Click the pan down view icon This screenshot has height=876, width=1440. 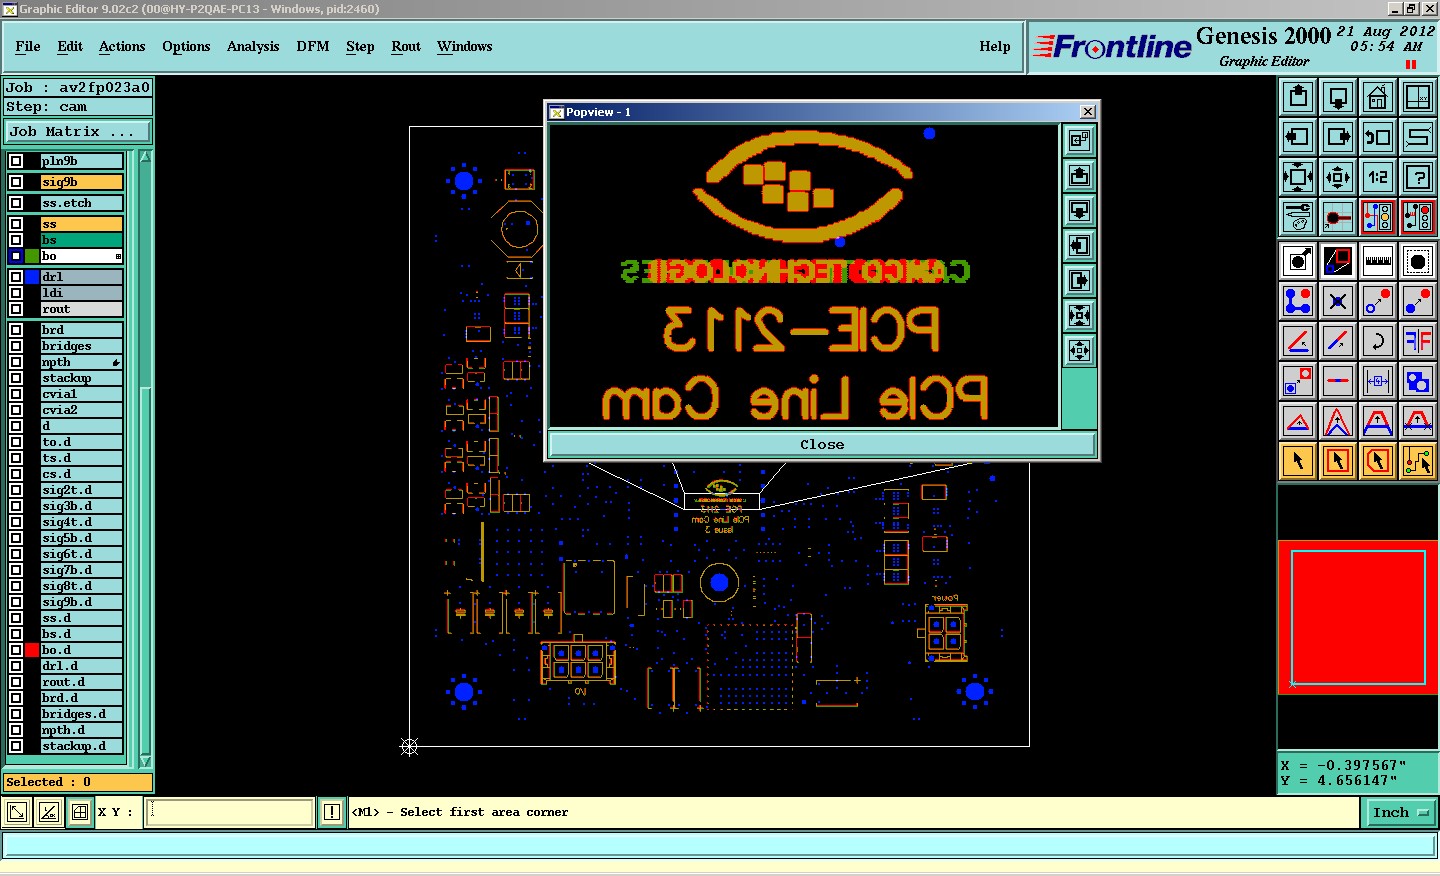[1338, 97]
